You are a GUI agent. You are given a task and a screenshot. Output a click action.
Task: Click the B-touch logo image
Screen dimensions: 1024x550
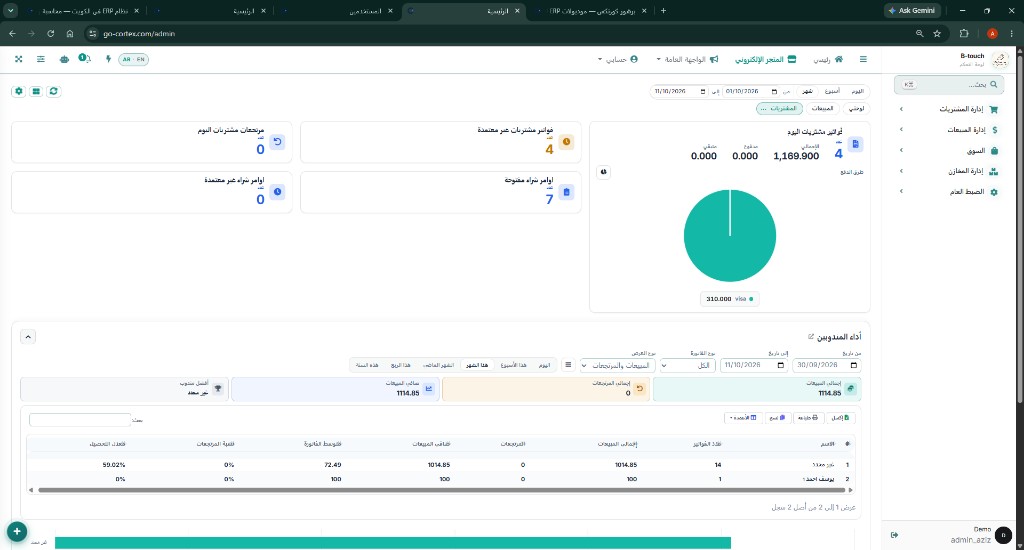coord(999,61)
